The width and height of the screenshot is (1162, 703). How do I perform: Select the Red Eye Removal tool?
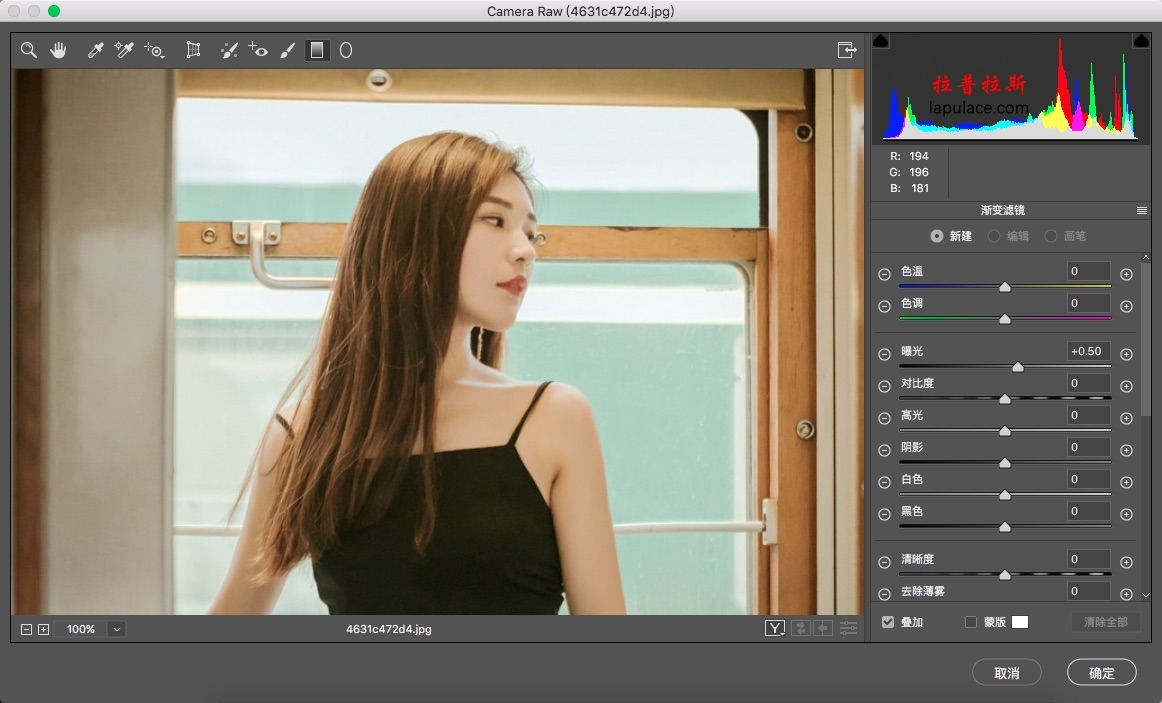[x=258, y=50]
